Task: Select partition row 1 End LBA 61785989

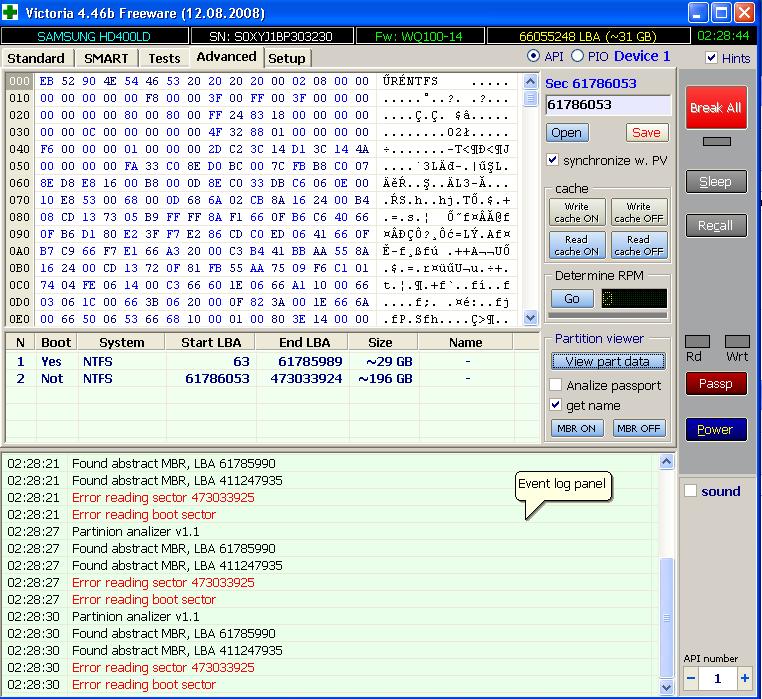Action: tap(310, 362)
